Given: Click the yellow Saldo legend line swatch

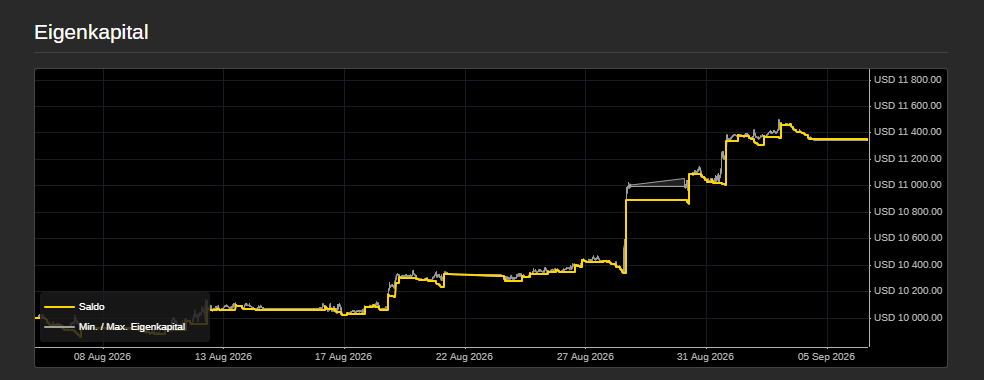Looking at the screenshot, I should (60, 307).
